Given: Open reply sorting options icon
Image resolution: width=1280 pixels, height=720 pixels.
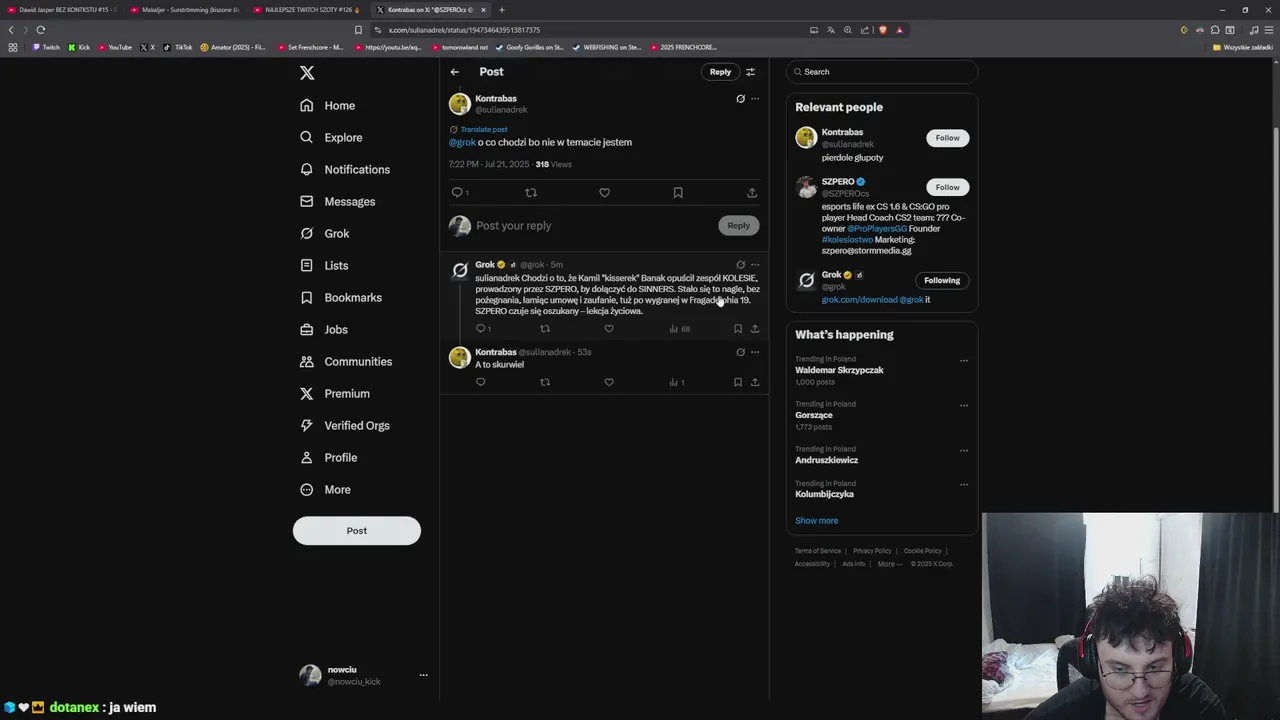Looking at the screenshot, I should [750, 72].
